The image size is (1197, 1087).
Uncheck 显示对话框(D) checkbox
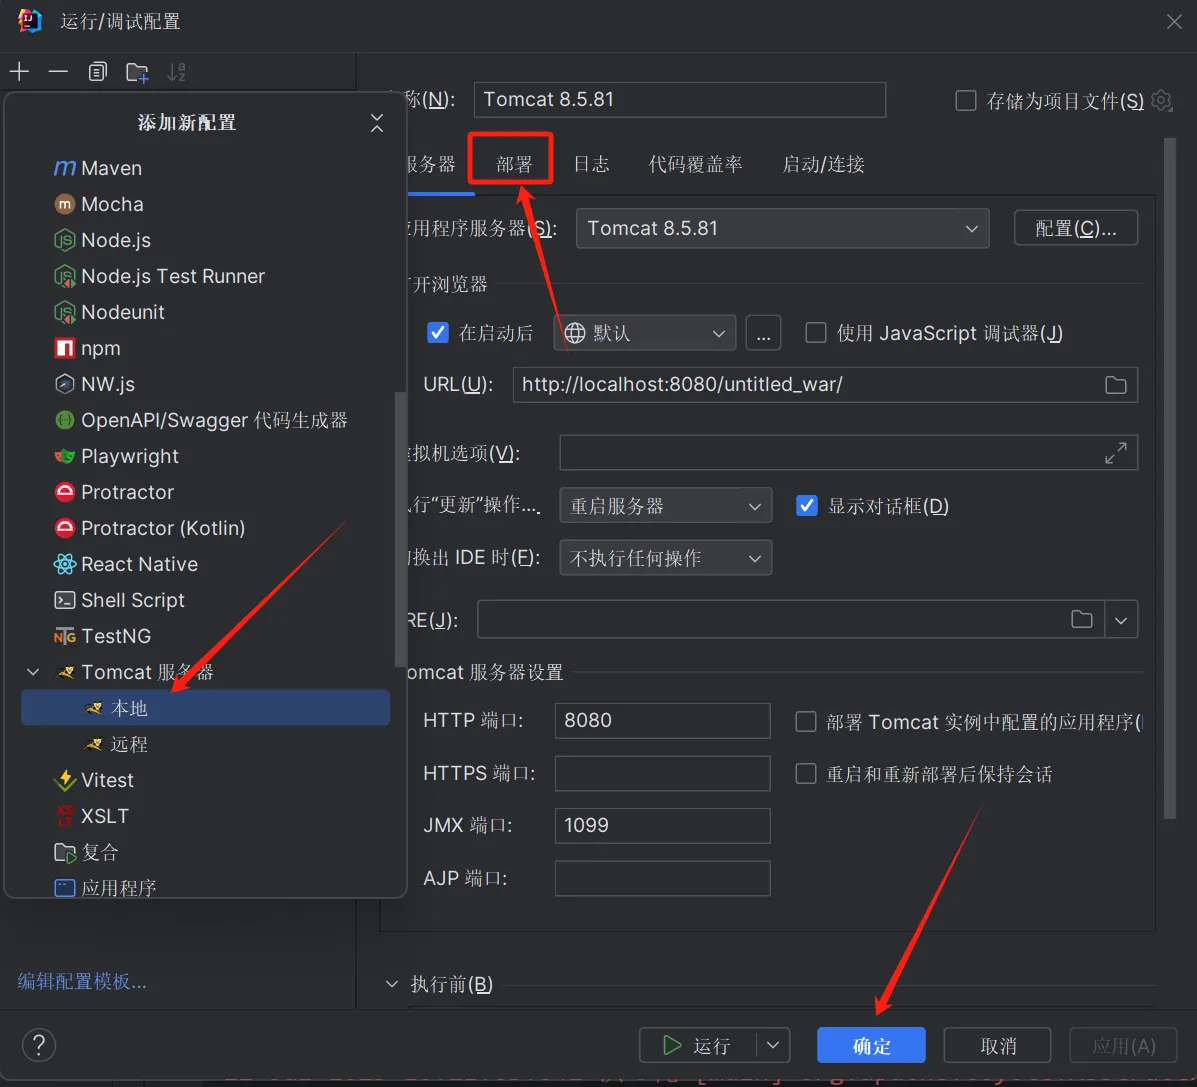point(807,506)
